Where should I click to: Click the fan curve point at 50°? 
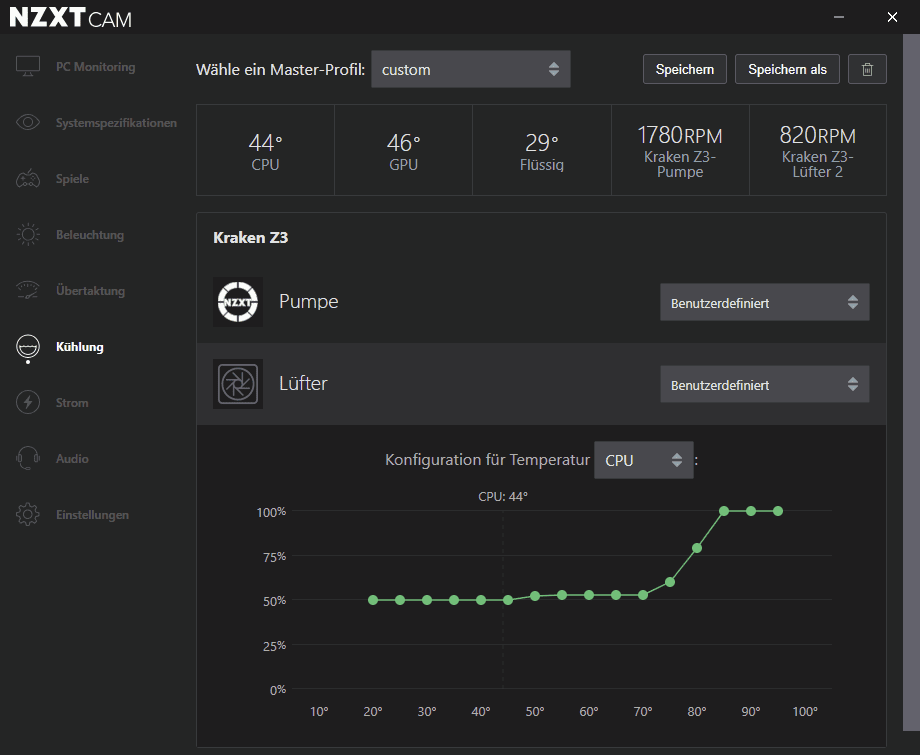click(535, 596)
